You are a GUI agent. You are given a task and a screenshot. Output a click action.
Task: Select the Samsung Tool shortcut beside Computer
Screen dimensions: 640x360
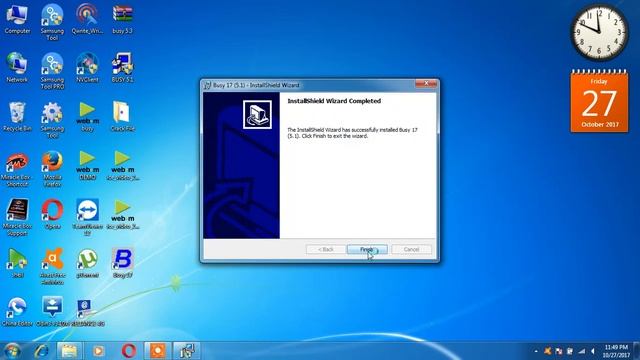point(52,22)
